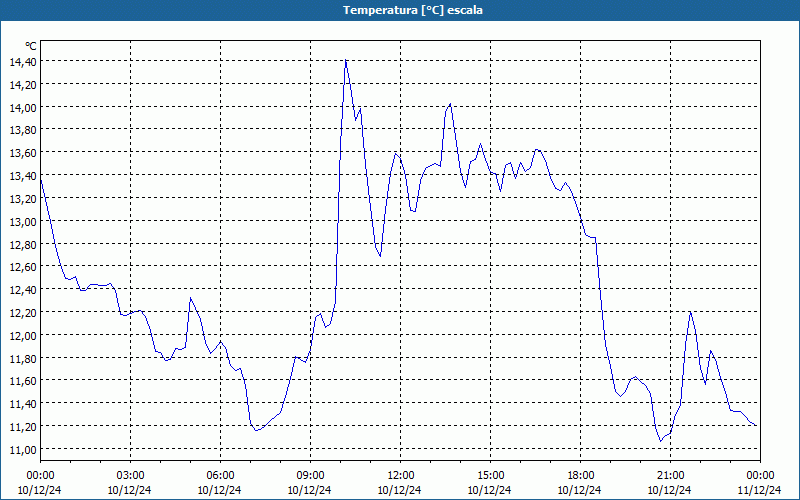Viewport: 800px width, 500px height.
Task: Click the 06:00 time axis label
Action: point(220,476)
